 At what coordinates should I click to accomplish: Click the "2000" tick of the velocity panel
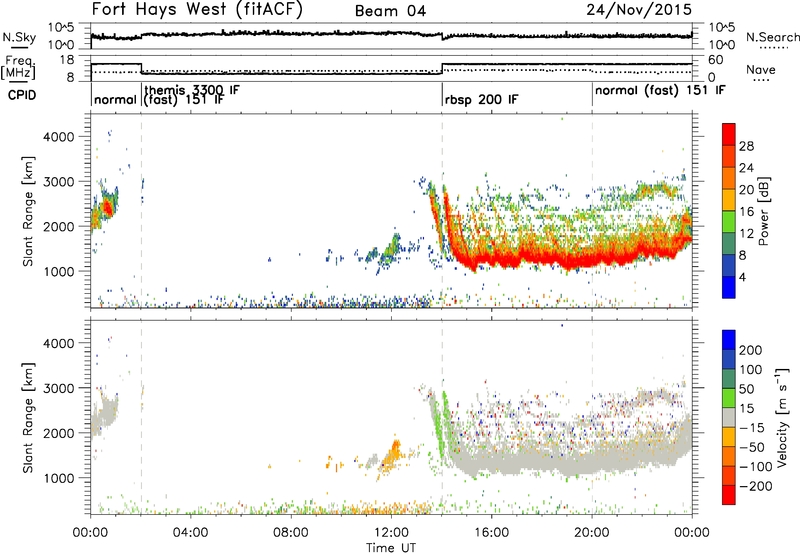tap(58, 433)
